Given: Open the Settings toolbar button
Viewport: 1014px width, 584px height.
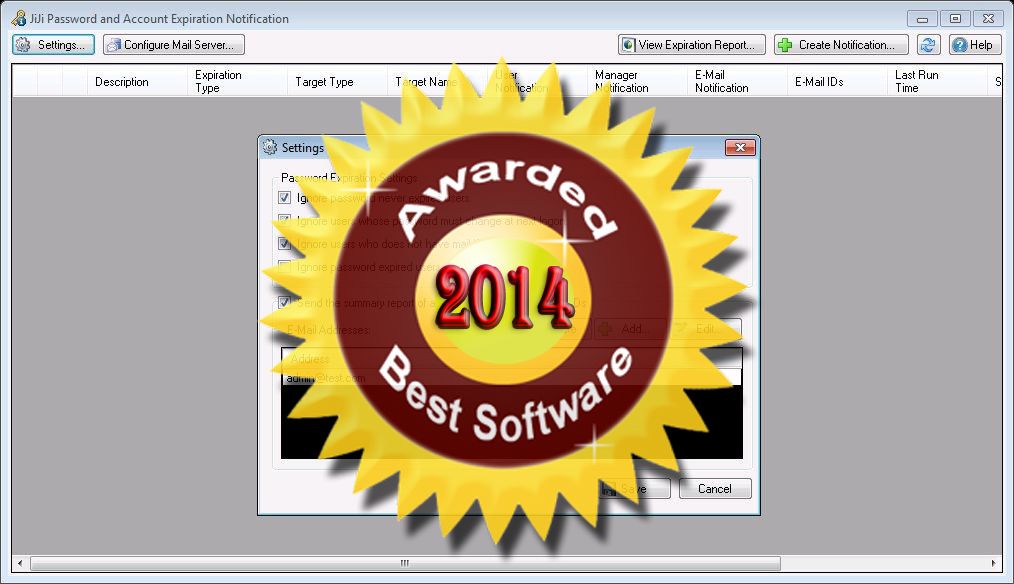Looking at the screenshot, I should point(53,45).
